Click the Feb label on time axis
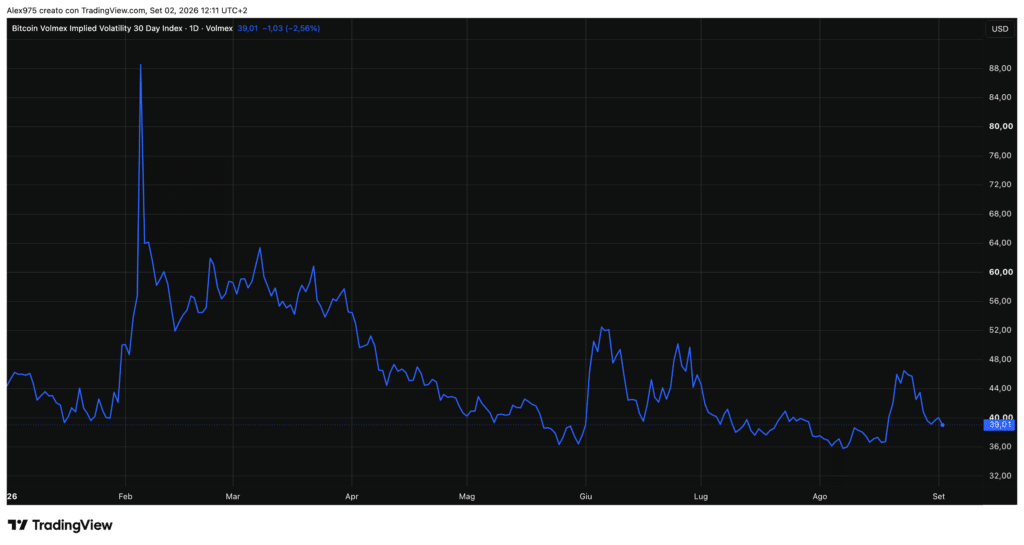This screenshot has height=545, width=1024. [125, 497]
